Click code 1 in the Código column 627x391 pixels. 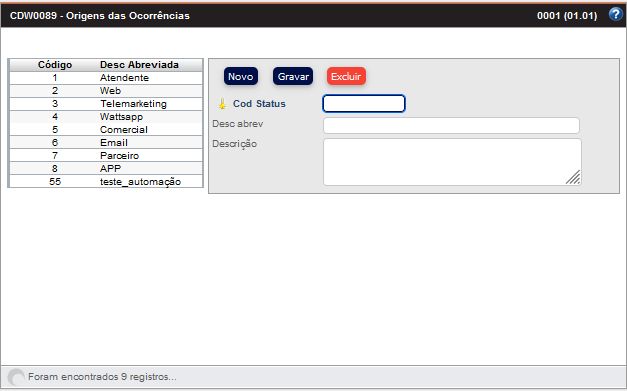coord(55,78)
